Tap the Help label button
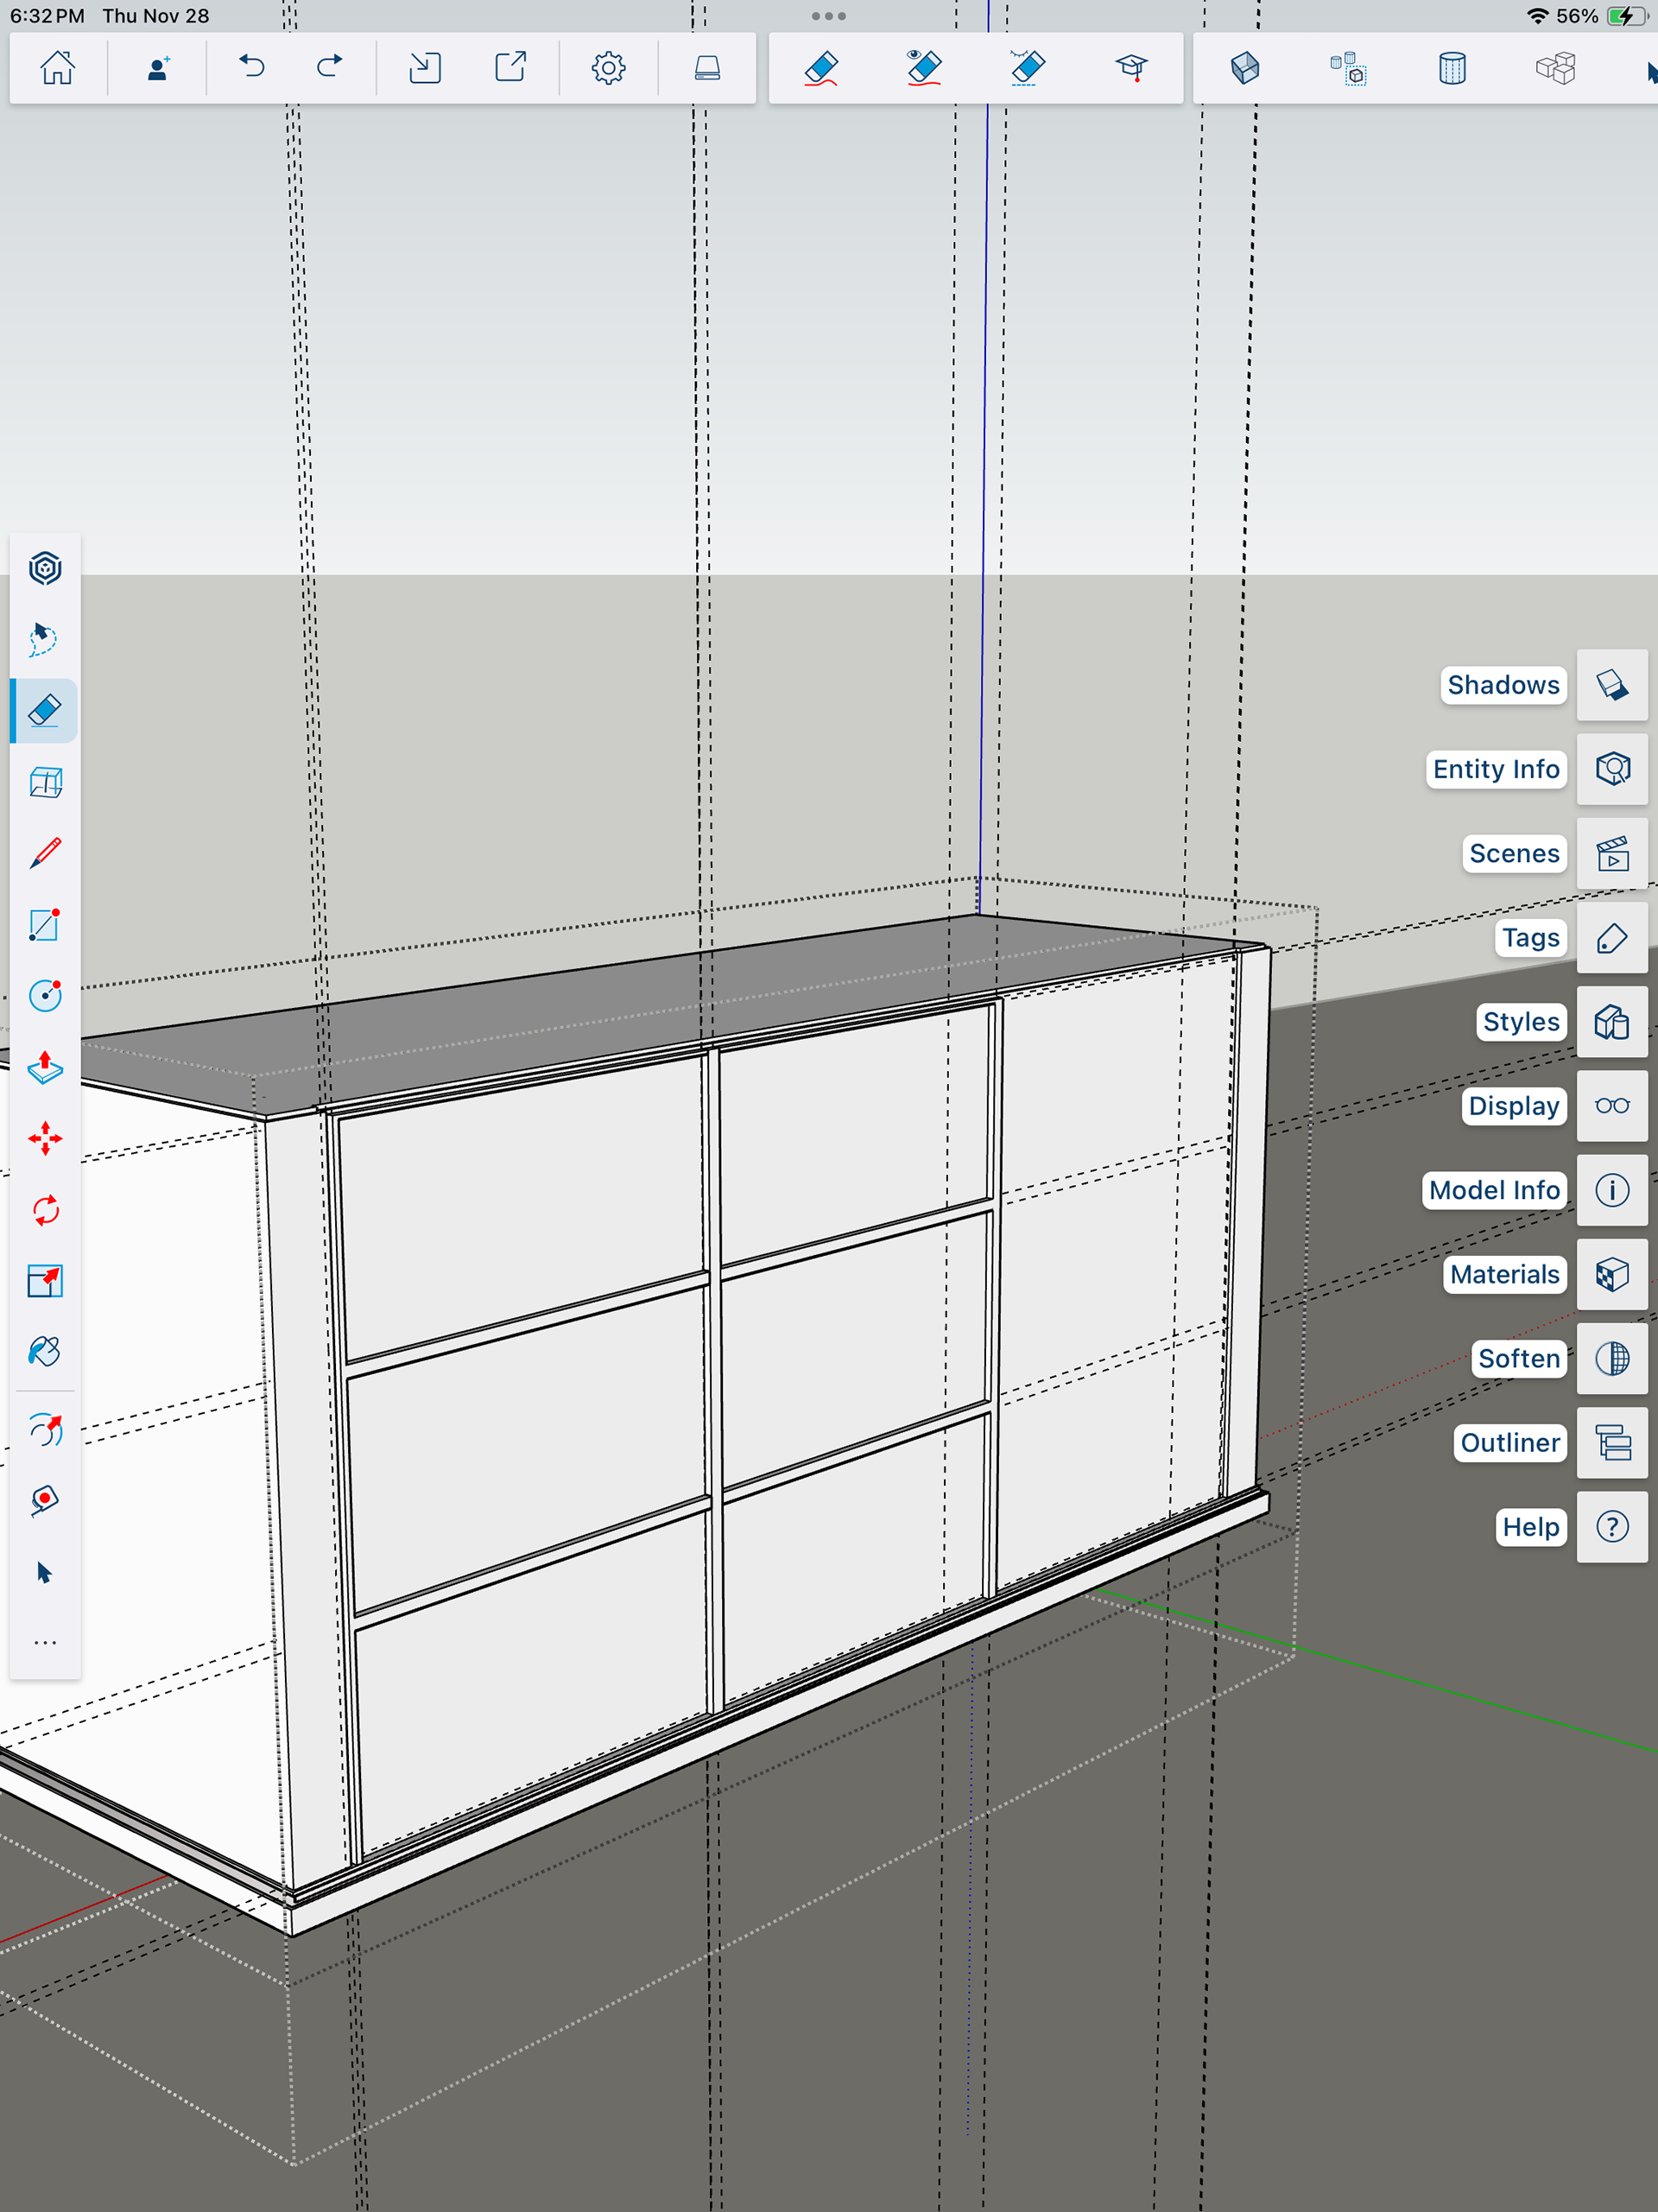Image resolution: width=1658 pixels, height=2212 pixels. pos(1530,1527)
